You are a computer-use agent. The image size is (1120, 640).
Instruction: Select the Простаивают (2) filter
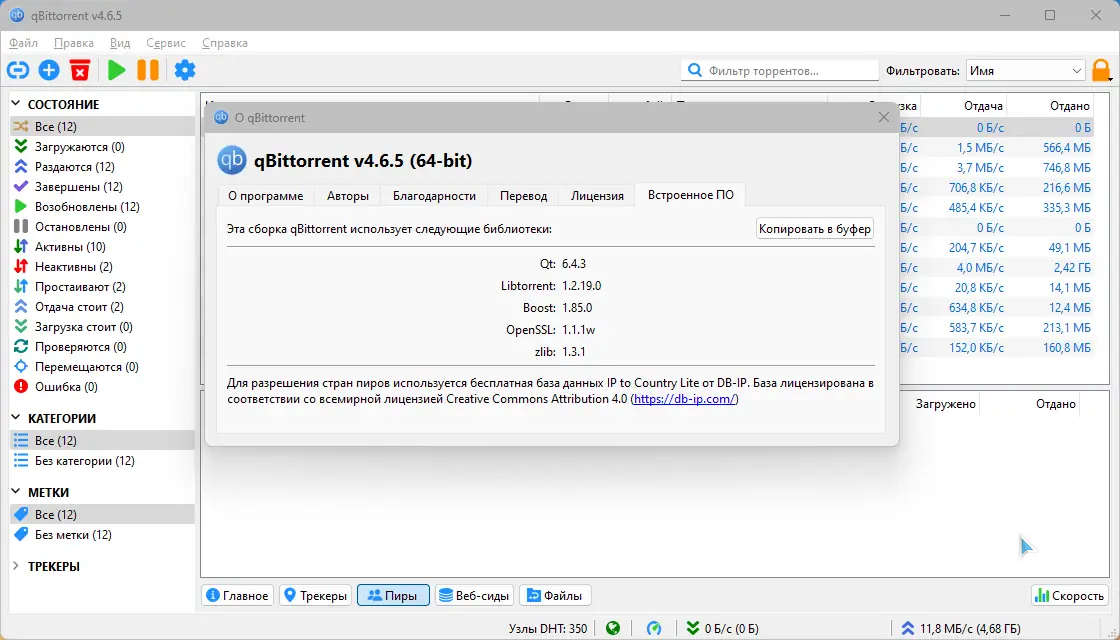click(80, 286)
